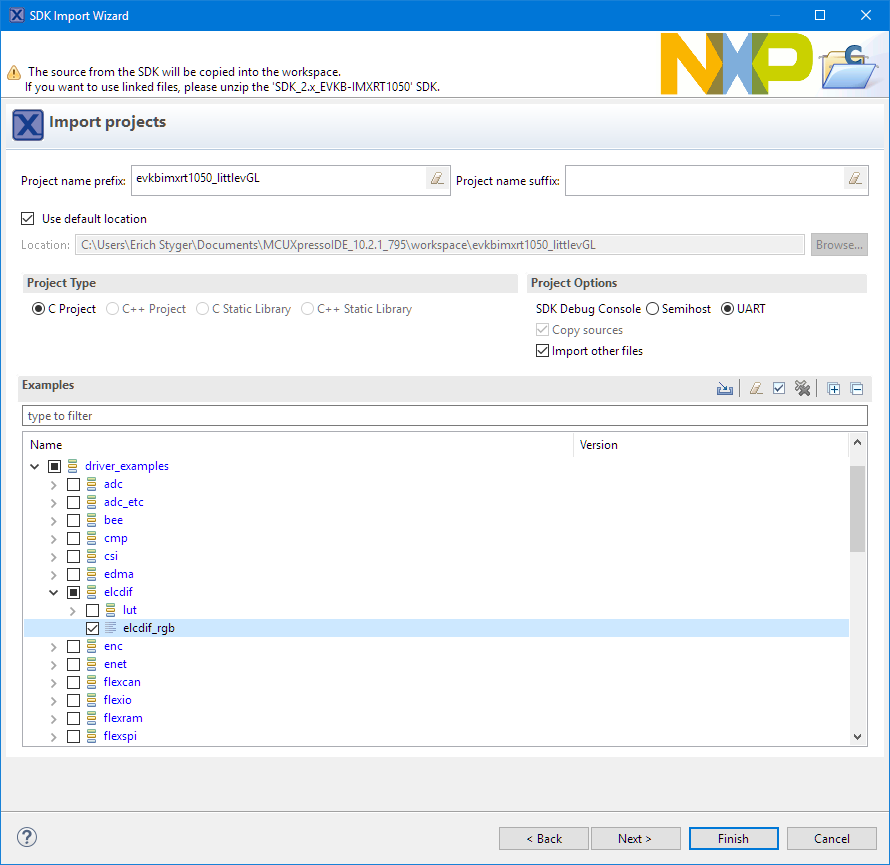Image resolution: width=890 pixels, height=865 pixels.
Task: Collapse the driver_examples tree node
Action: (35, 466)
